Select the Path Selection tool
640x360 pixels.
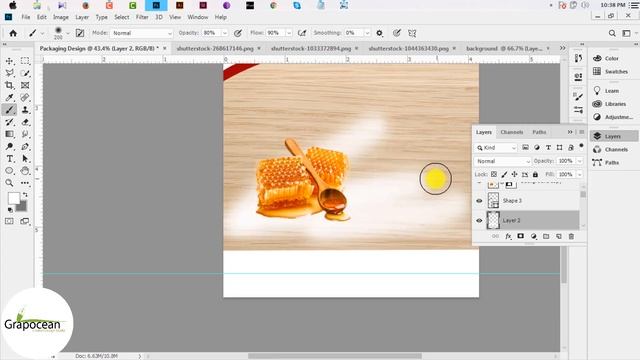(25, 158)
